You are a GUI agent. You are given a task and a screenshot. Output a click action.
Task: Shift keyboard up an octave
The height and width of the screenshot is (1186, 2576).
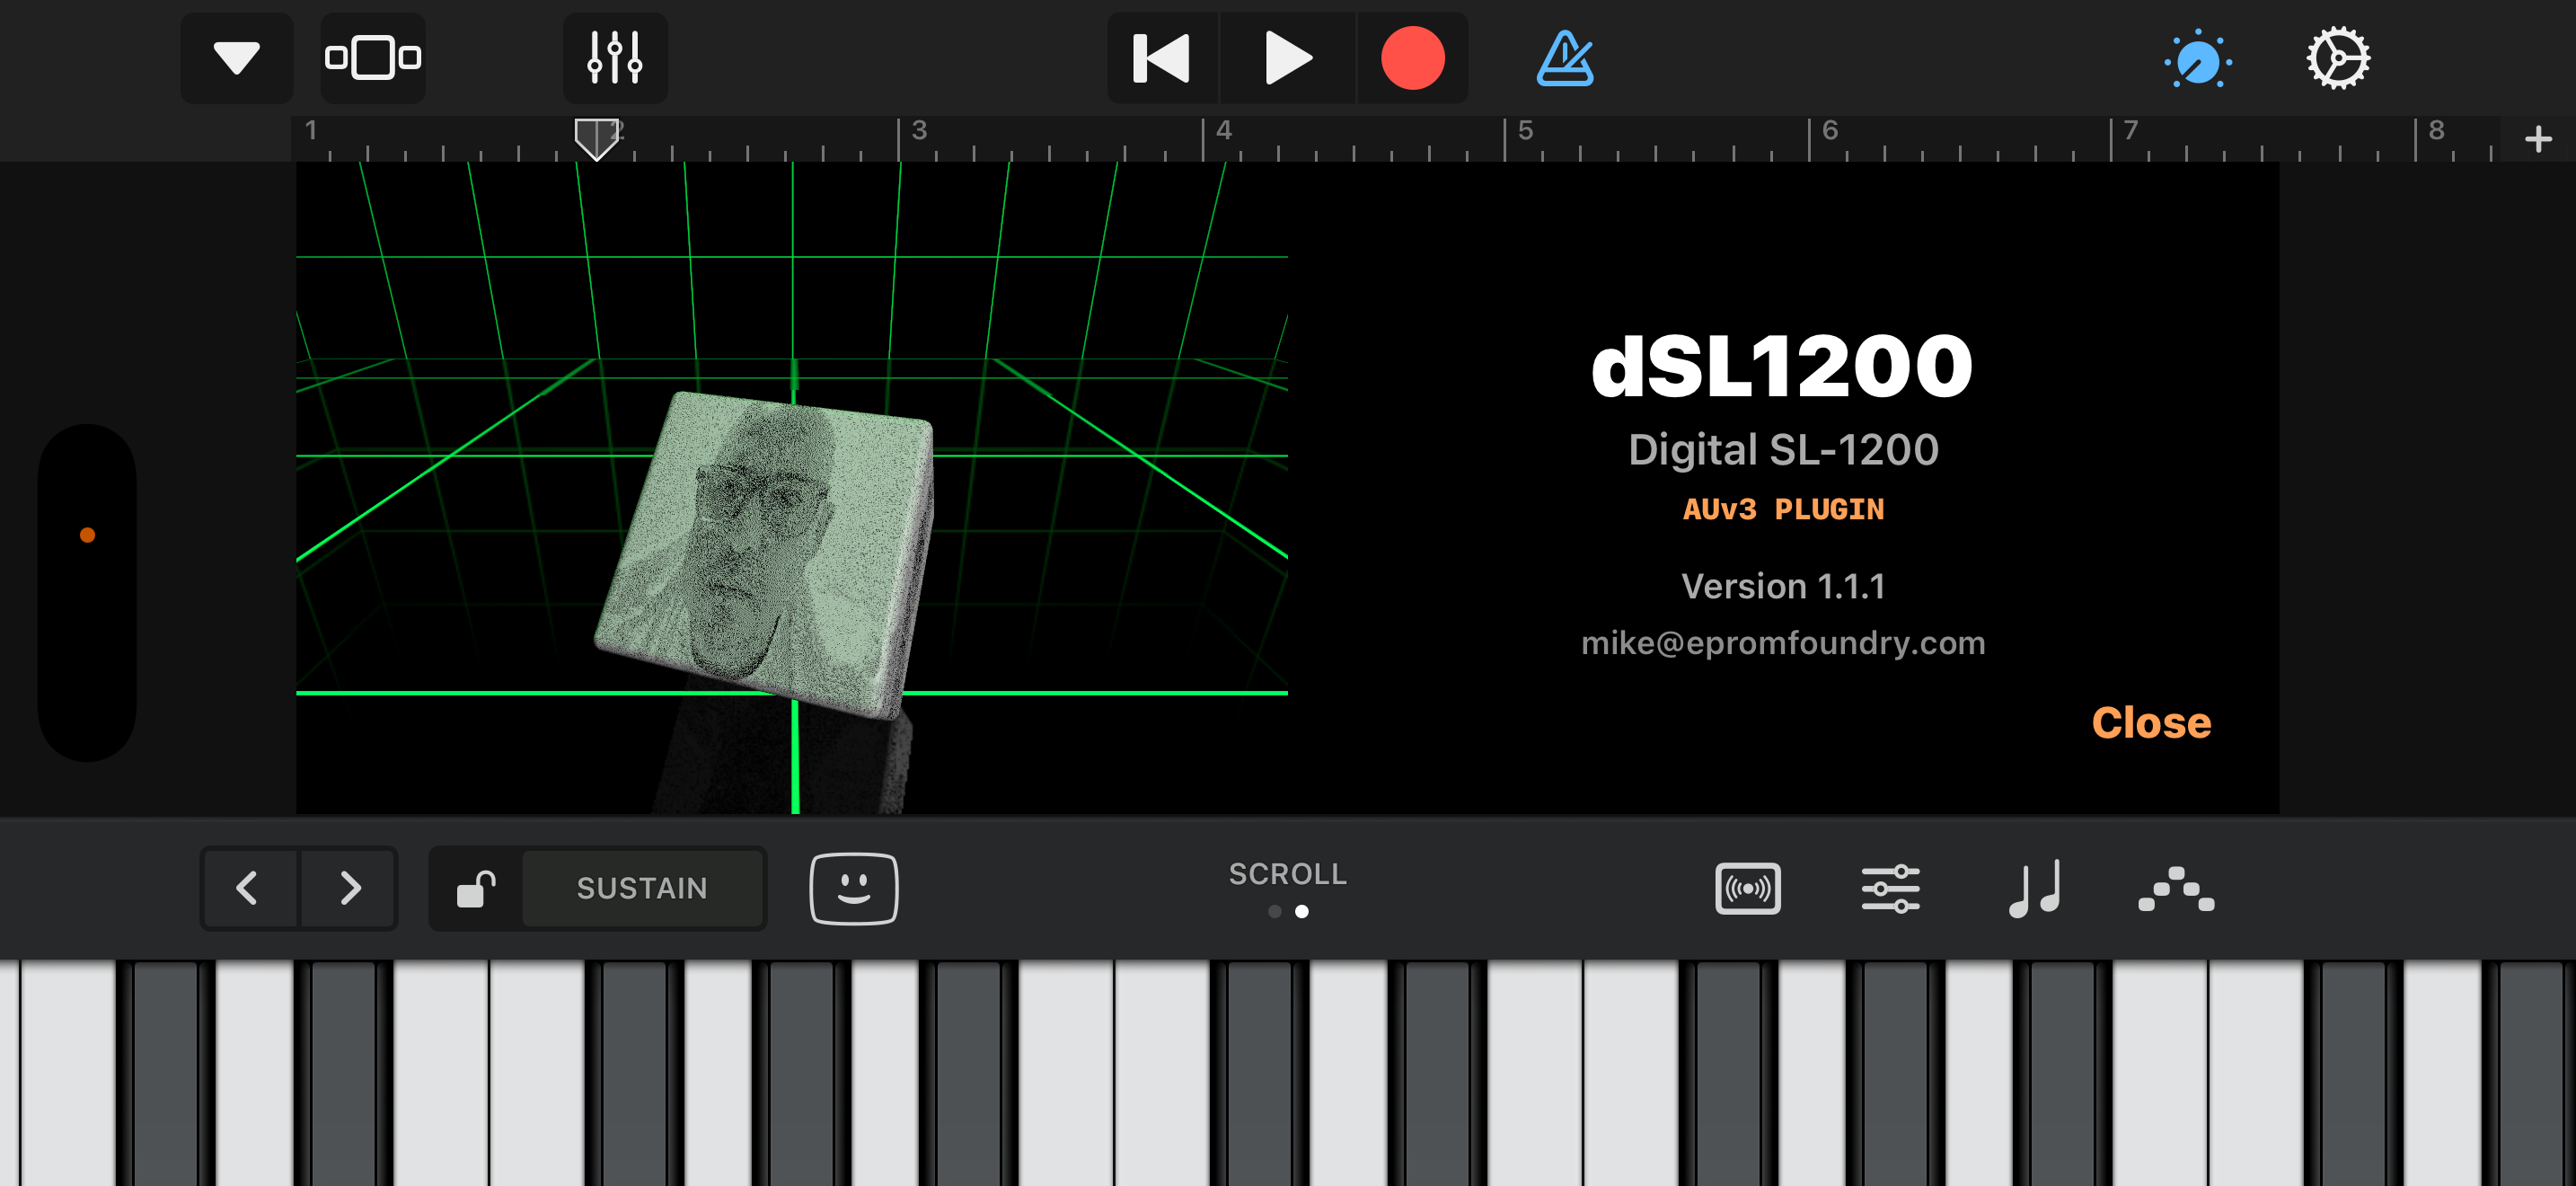[349, 888]
